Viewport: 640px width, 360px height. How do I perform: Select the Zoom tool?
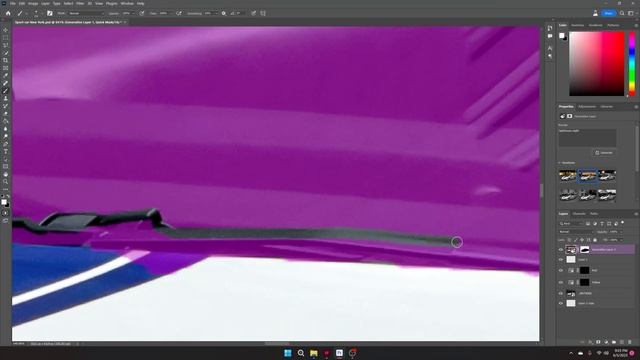(x=5, y=182)
